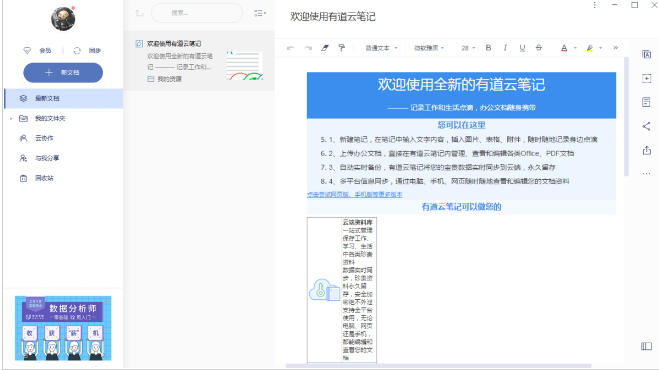Screen dimensions: 659x370
Task: Select the 欢迎使用有道云笔记 note in list
Action: click(199, 61)
